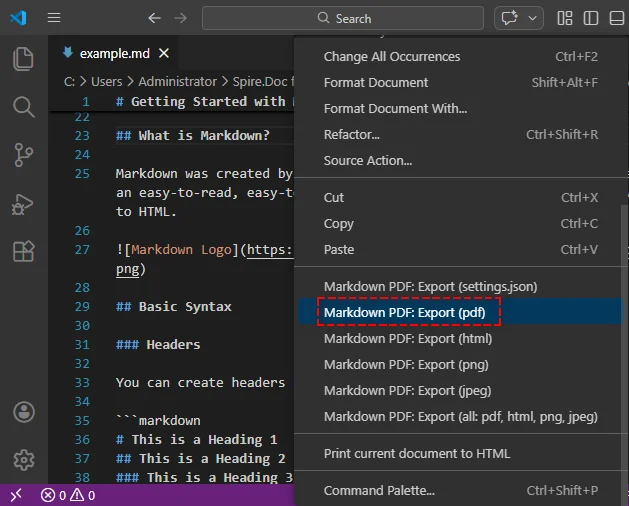
Task: Click the '## What is Markdown?' heading
Action: (x=193, y=136)
